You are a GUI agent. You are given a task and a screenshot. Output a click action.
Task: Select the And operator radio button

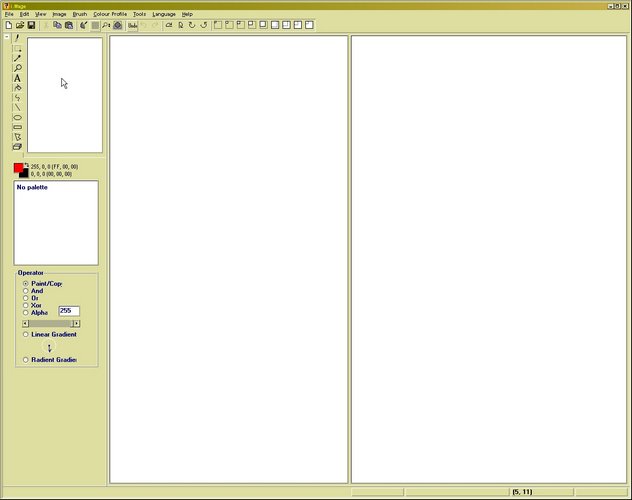[x=25, y=291]
